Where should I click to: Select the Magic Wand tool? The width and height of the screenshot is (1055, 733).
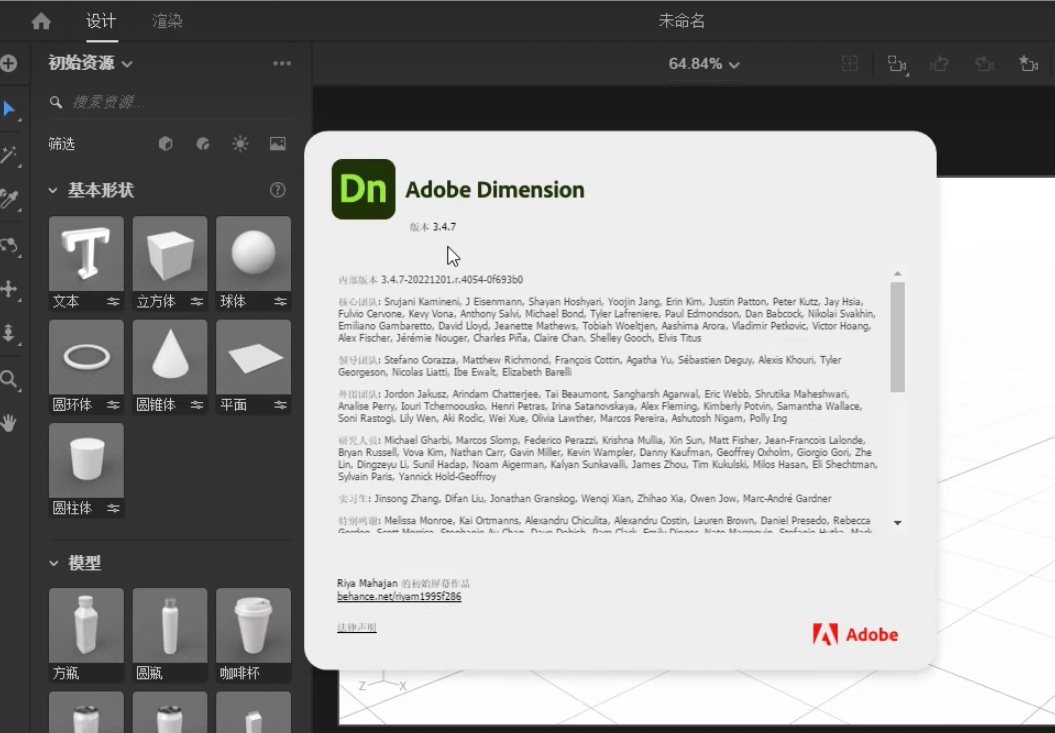10,154
